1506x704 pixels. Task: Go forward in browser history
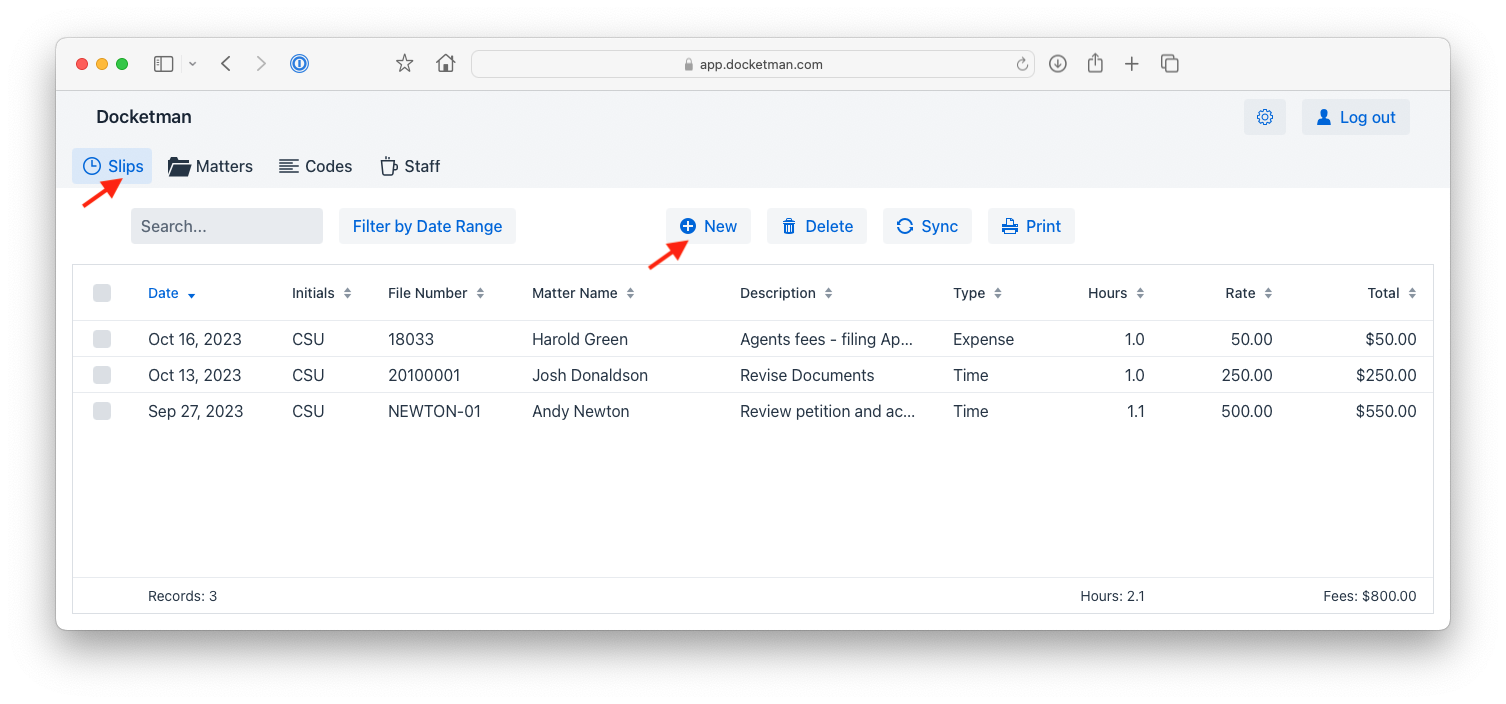(261, 64)
